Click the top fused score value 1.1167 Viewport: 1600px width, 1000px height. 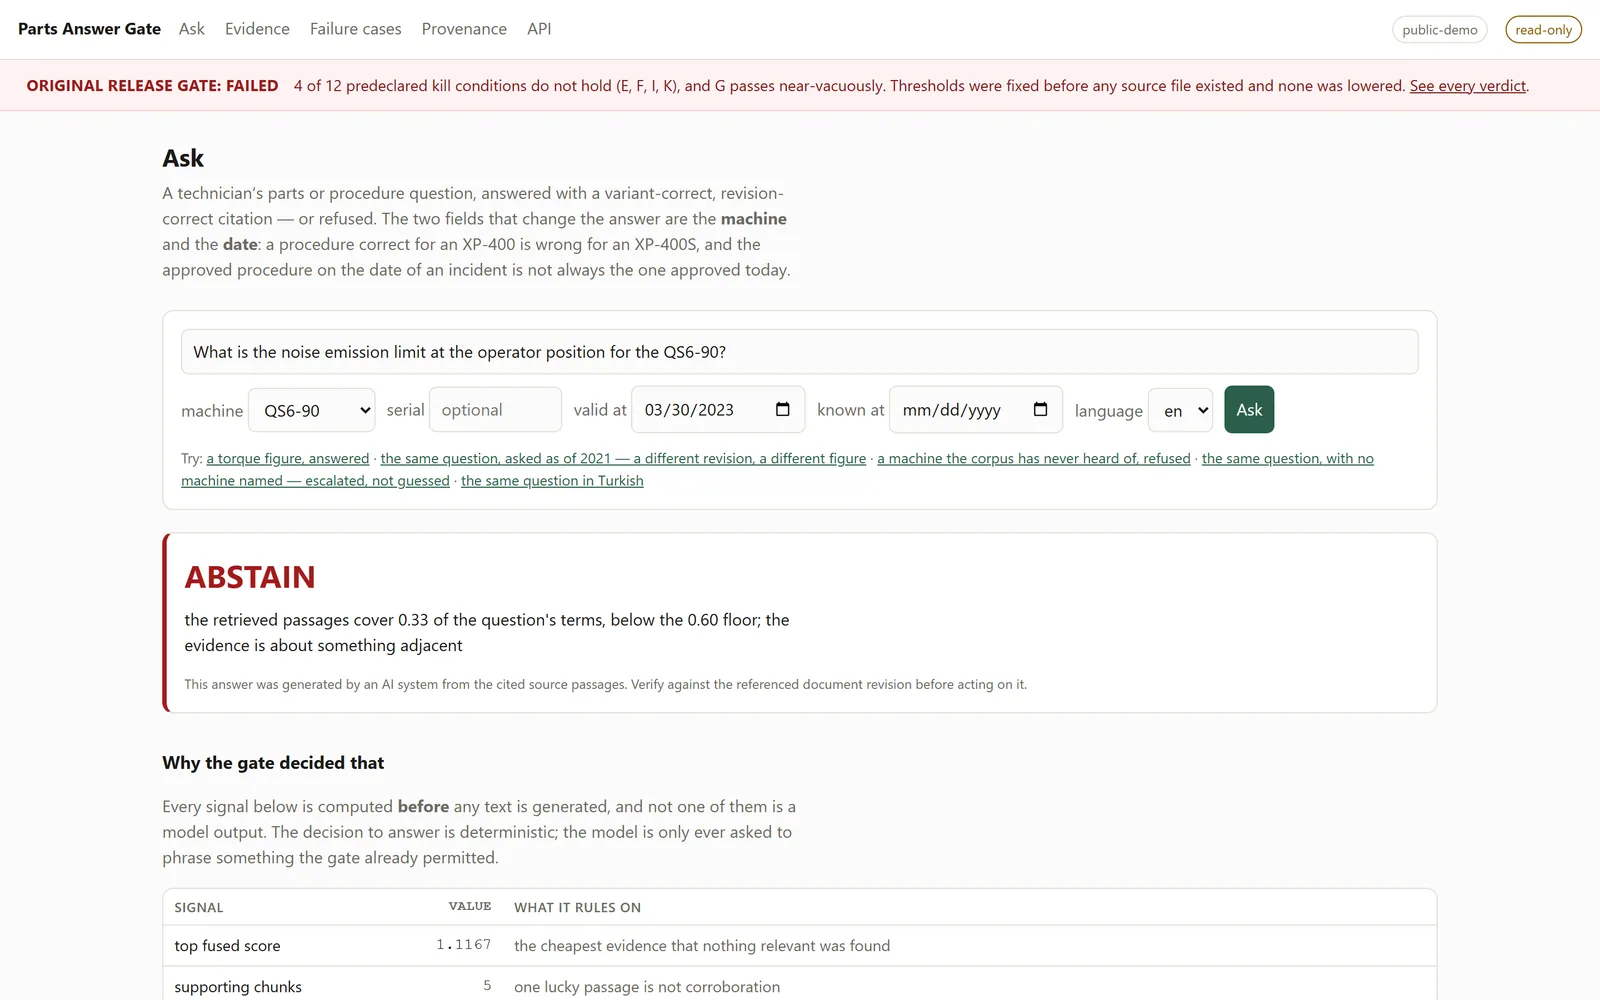(x=463, y=945)
